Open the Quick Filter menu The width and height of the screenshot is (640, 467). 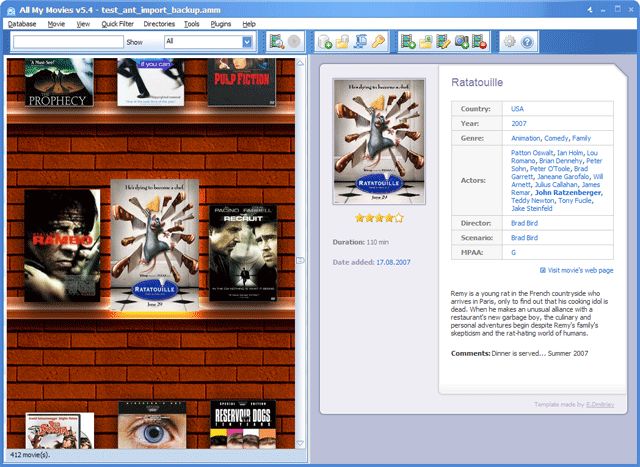tap(118, 24)
